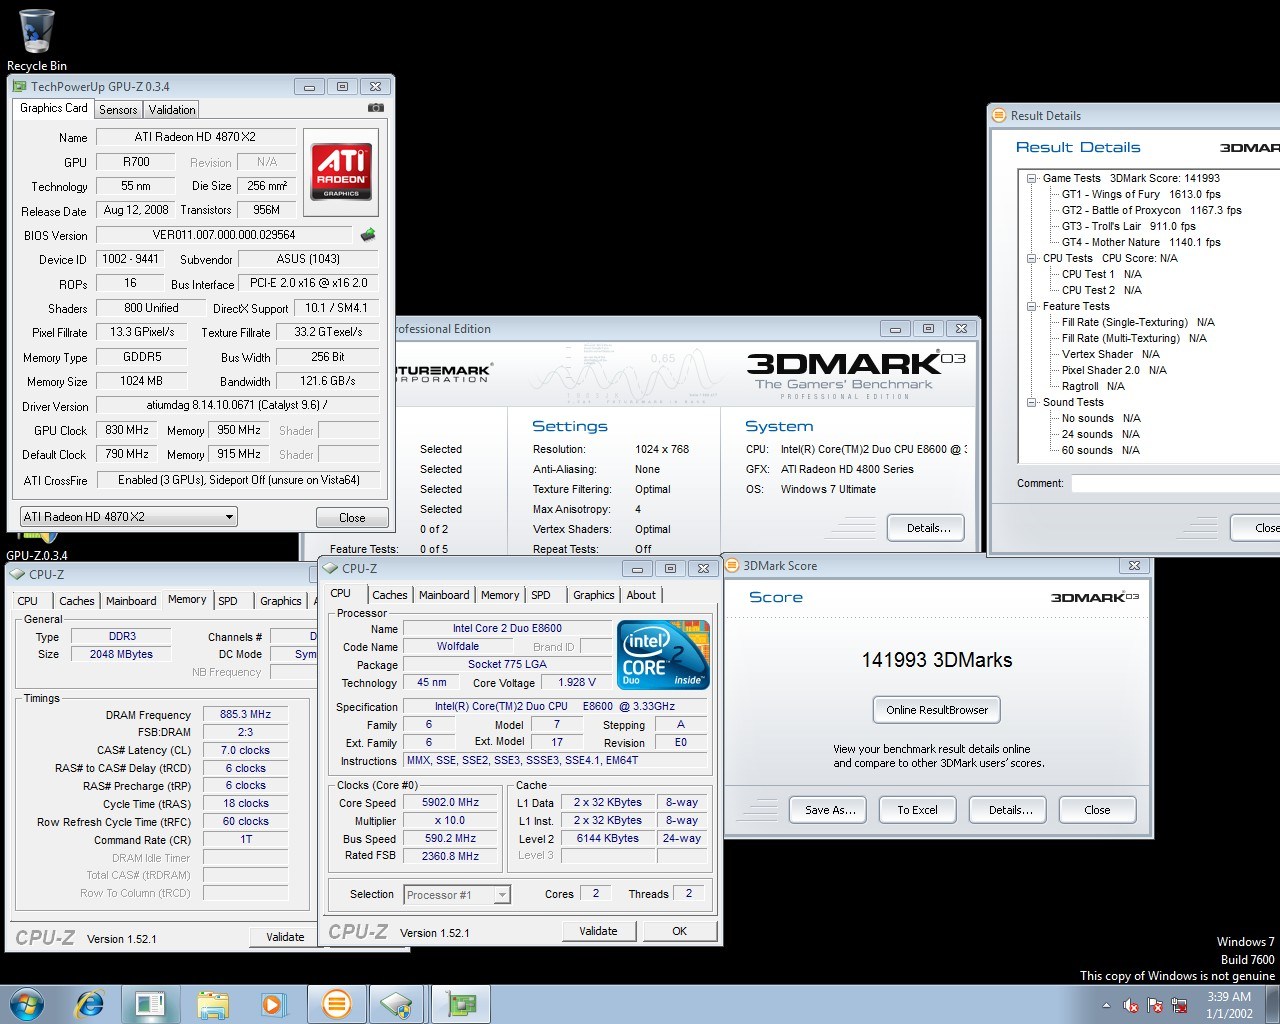This screenshot has width=1280, height=1024.
Task: Click the GPU-Z title bar icon
Action: (19, 87)
